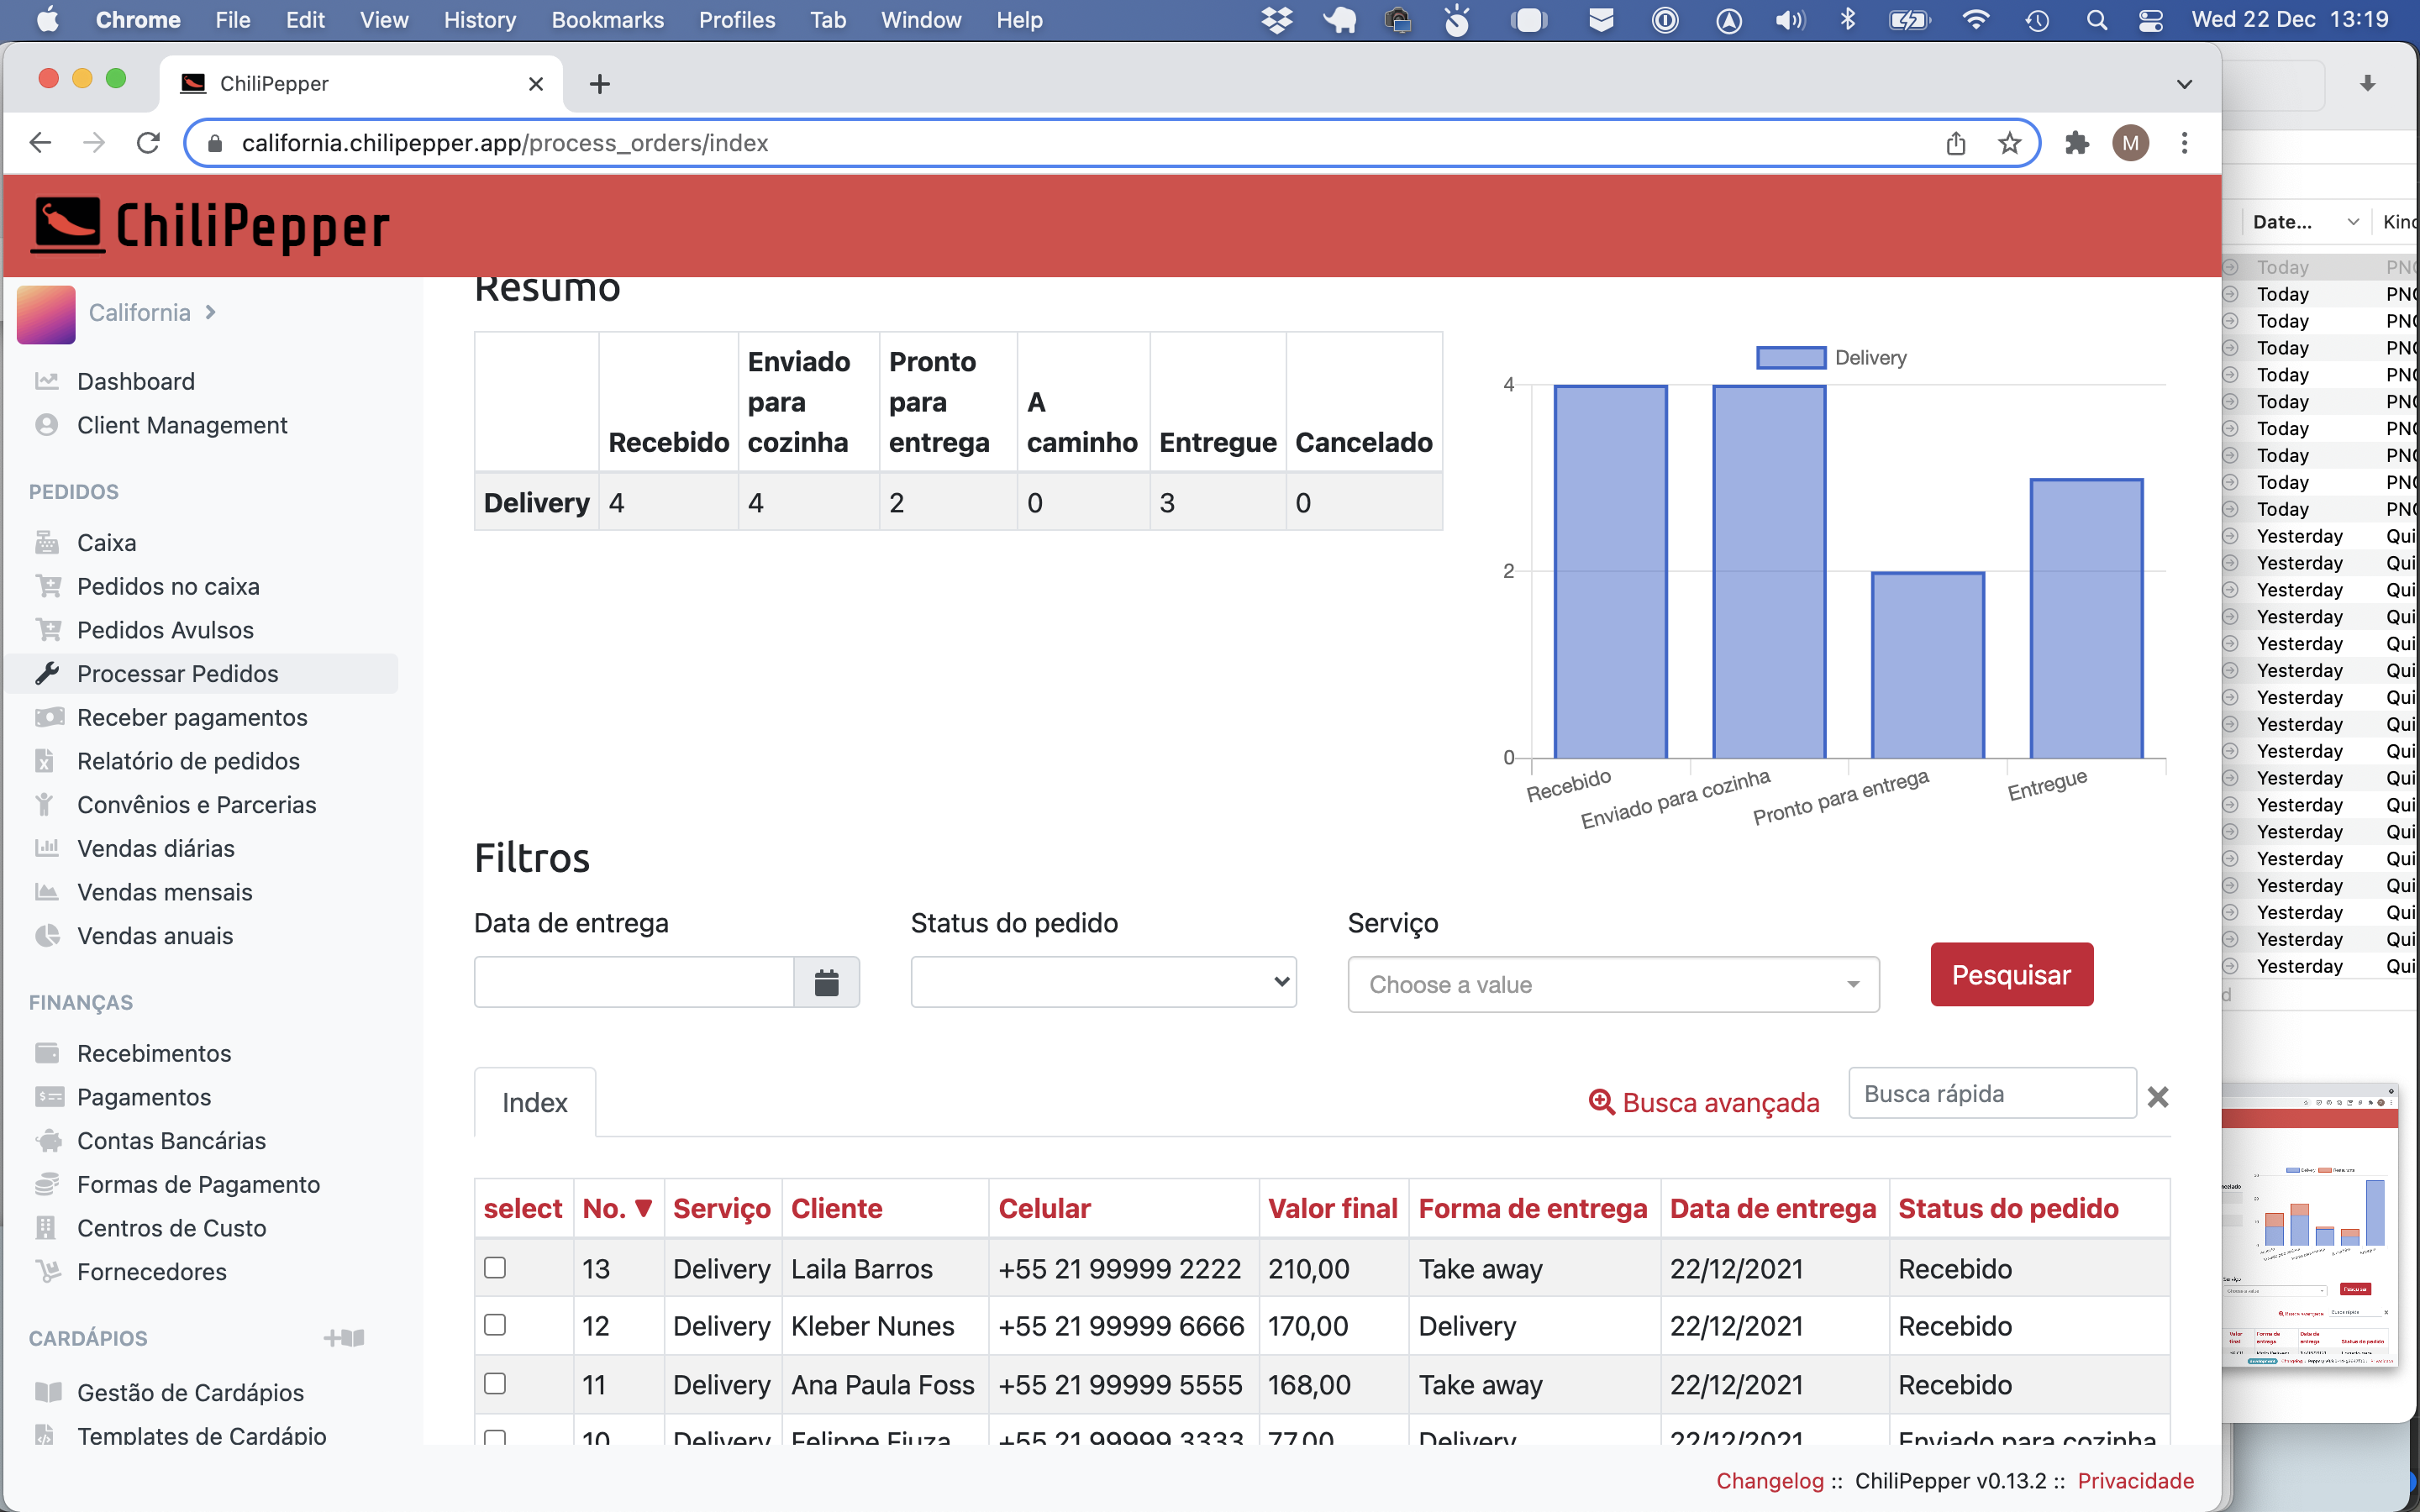
Task: Open the Bookmarks menu in the menu bar
Action: (x=608, y=20)
